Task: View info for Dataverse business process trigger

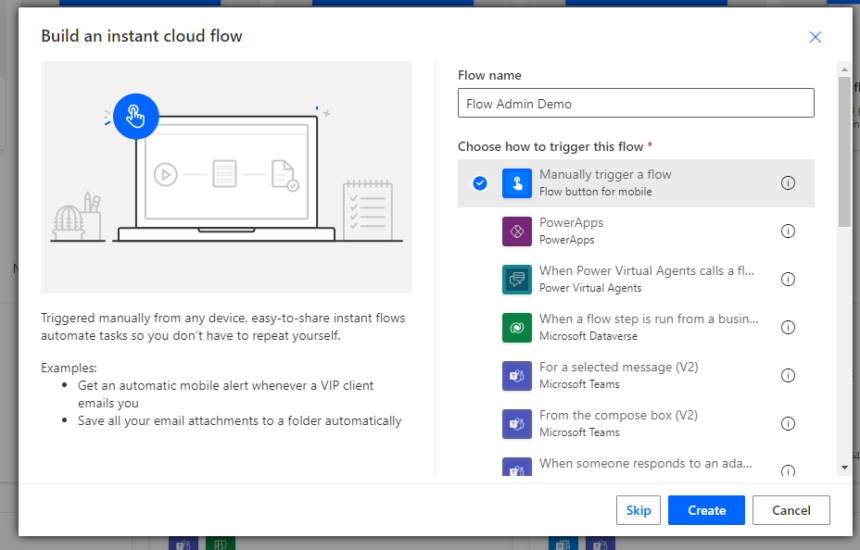Action: (788, 328)
